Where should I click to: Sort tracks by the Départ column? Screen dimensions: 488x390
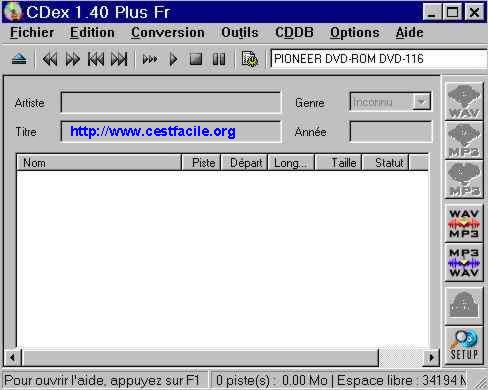(x=244, y=163)
